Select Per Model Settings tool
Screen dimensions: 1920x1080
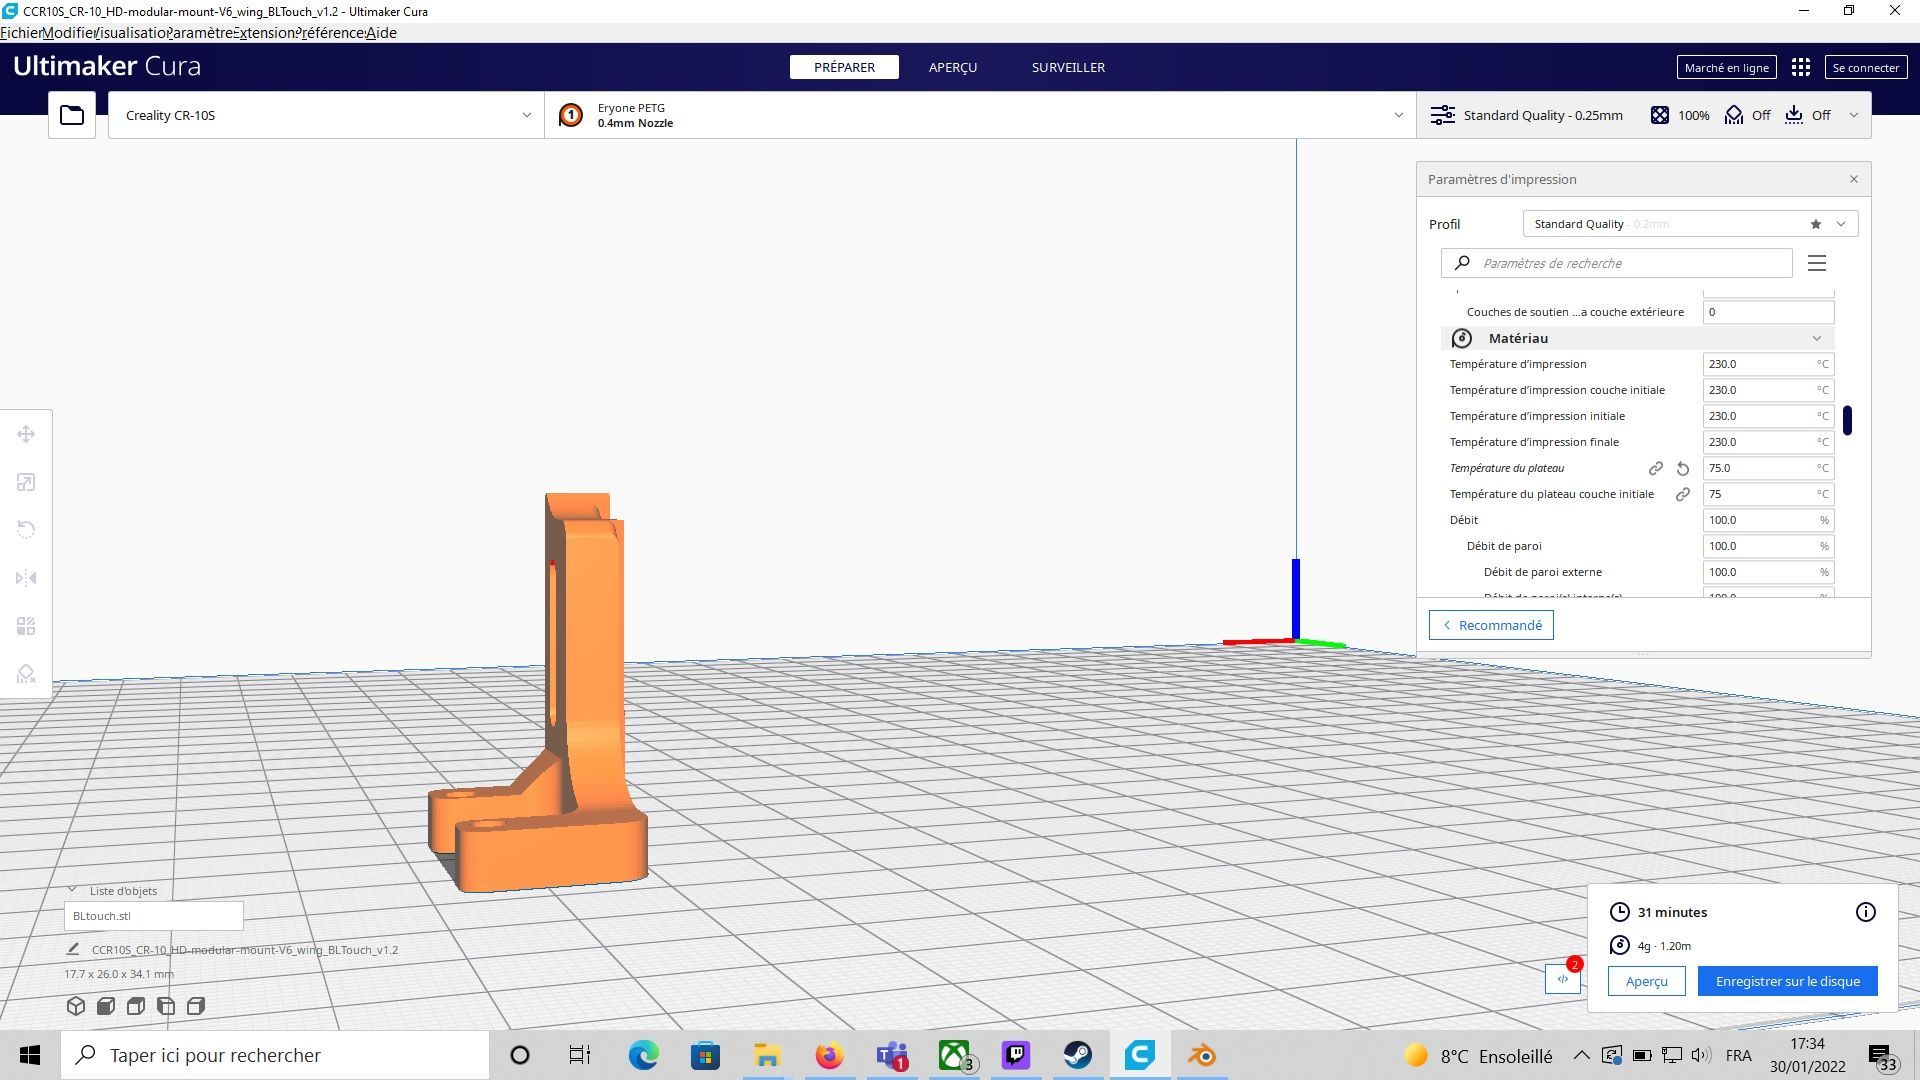click(26, 626)
